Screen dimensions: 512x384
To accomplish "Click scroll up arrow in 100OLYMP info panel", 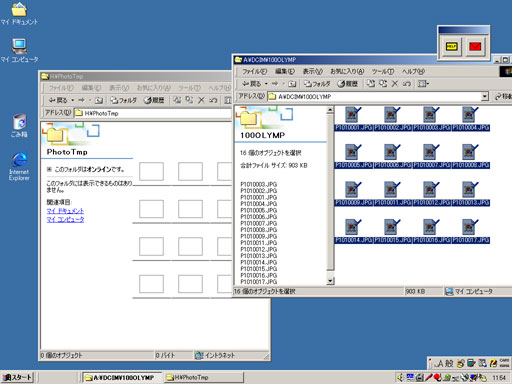I will pyautogui.click(x=330, y=110).
